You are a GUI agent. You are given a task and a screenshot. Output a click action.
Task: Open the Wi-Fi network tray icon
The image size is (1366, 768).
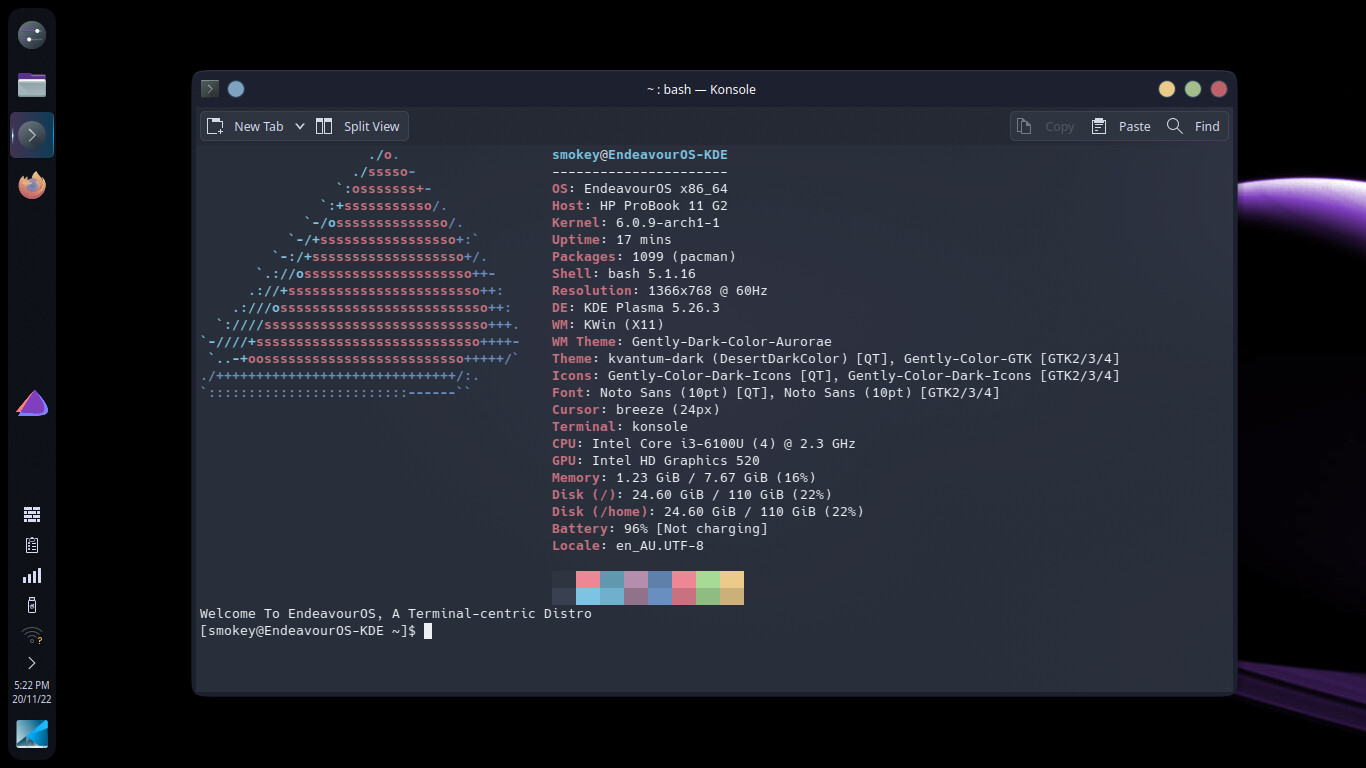[x=32, y=635]
